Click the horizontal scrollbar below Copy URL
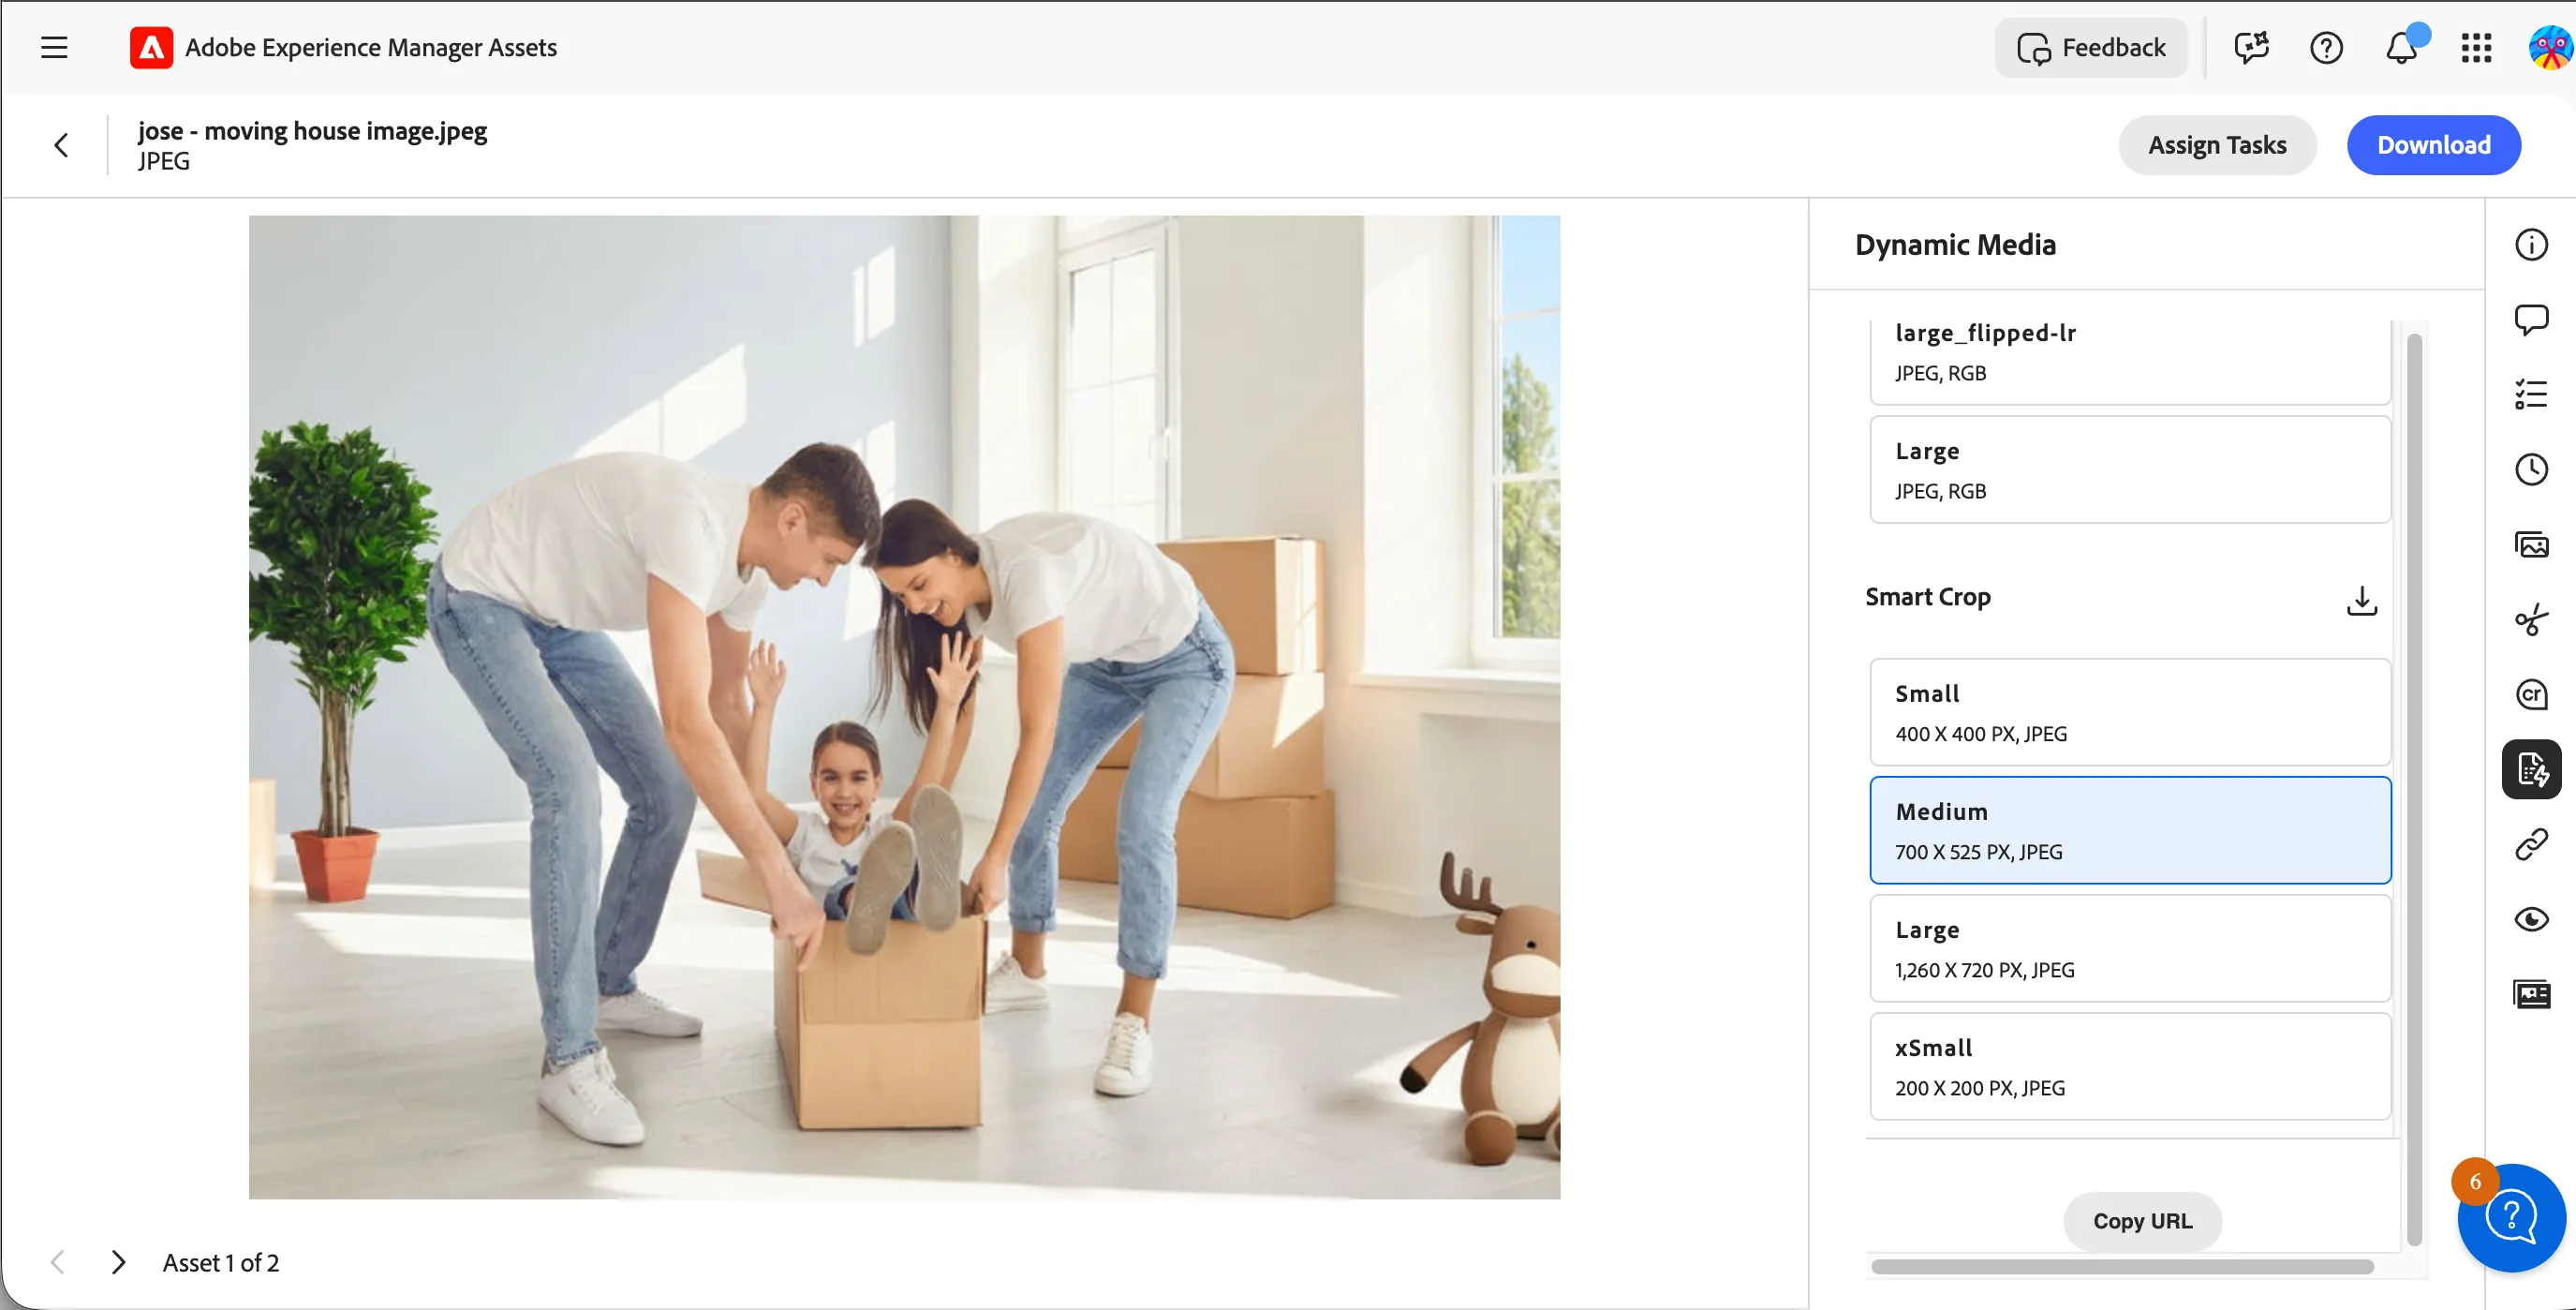The image size is (2576, 1310). (2122, 1267)
